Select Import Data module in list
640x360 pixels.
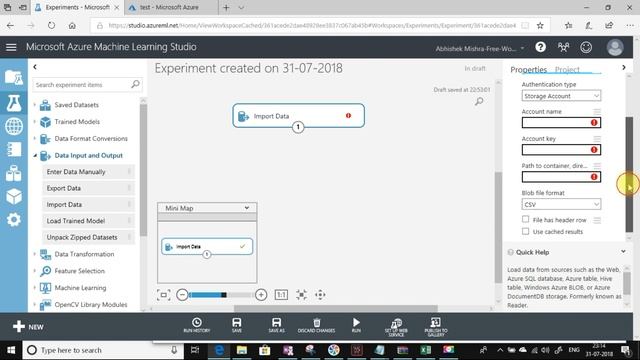[88, 204]
